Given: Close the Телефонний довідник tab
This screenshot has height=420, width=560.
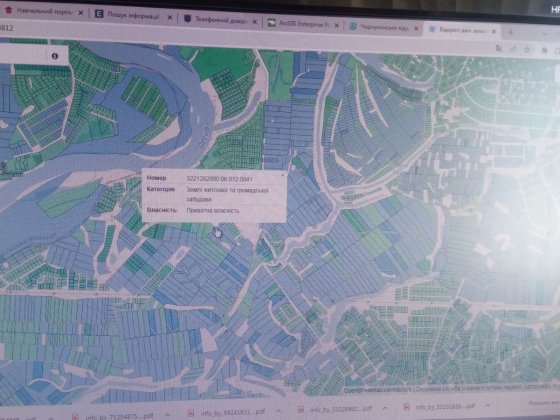Looking at the screenshot, I should coord(255,22).
